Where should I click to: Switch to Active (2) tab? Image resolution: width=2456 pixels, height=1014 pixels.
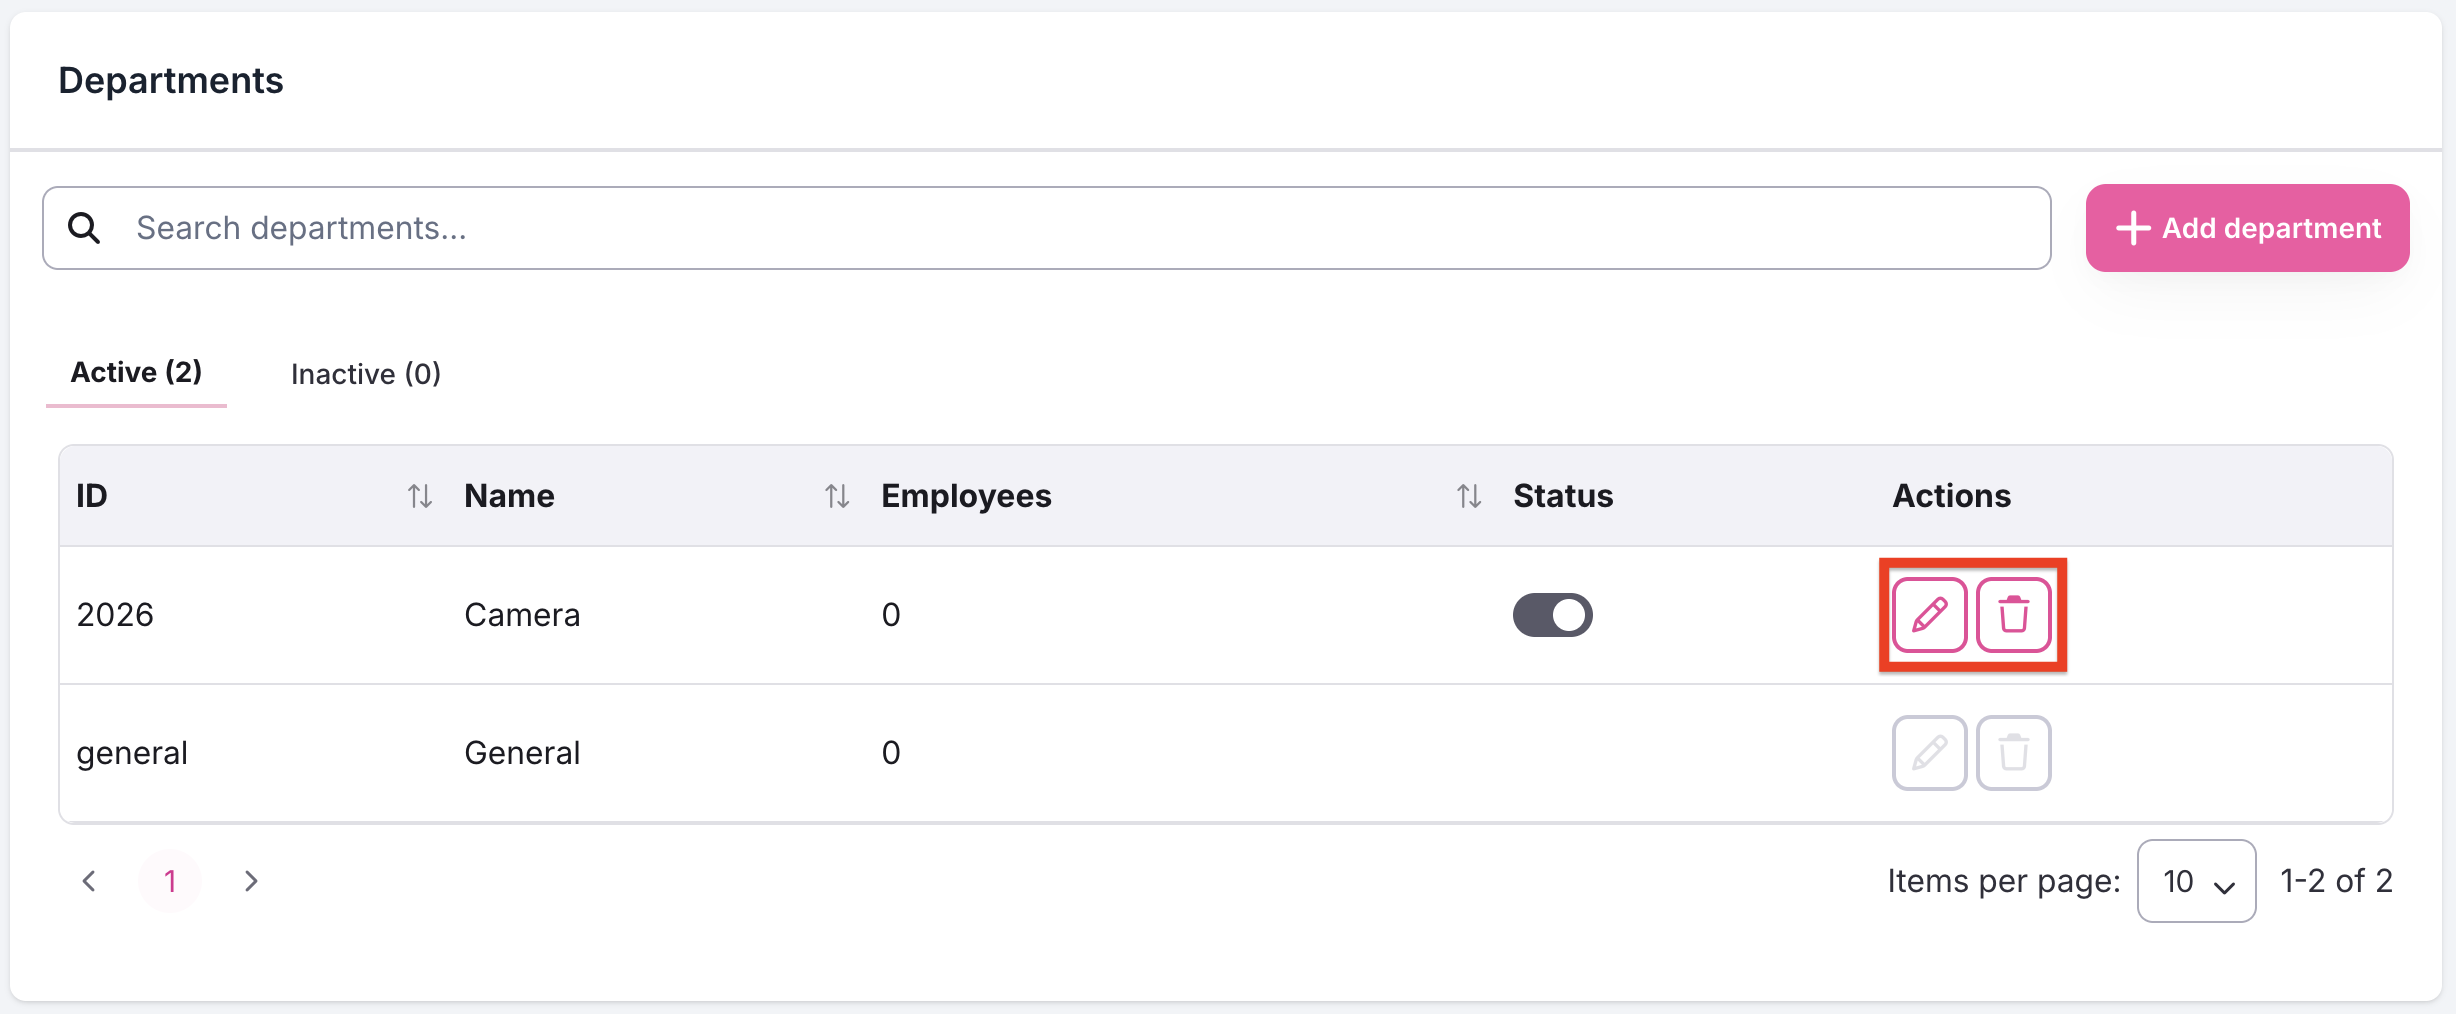coord(136,372)
